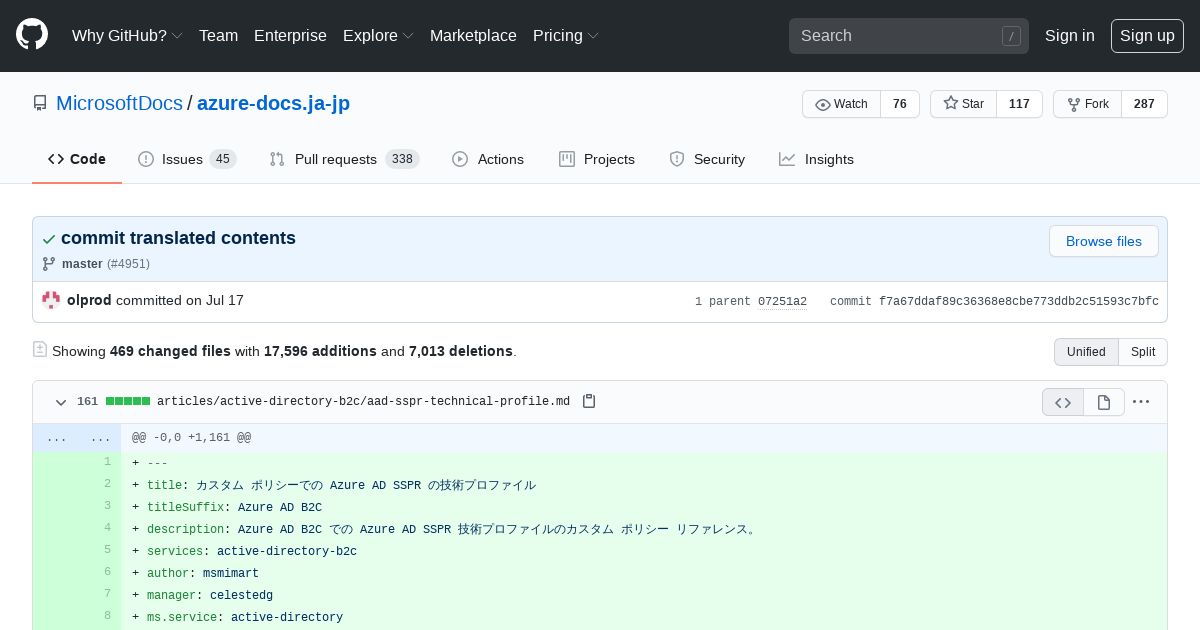Click the 161 diffstat green bars
The width and height of the screenshot is (1200, 630).
pyautogui.click(x=128, y=401)
